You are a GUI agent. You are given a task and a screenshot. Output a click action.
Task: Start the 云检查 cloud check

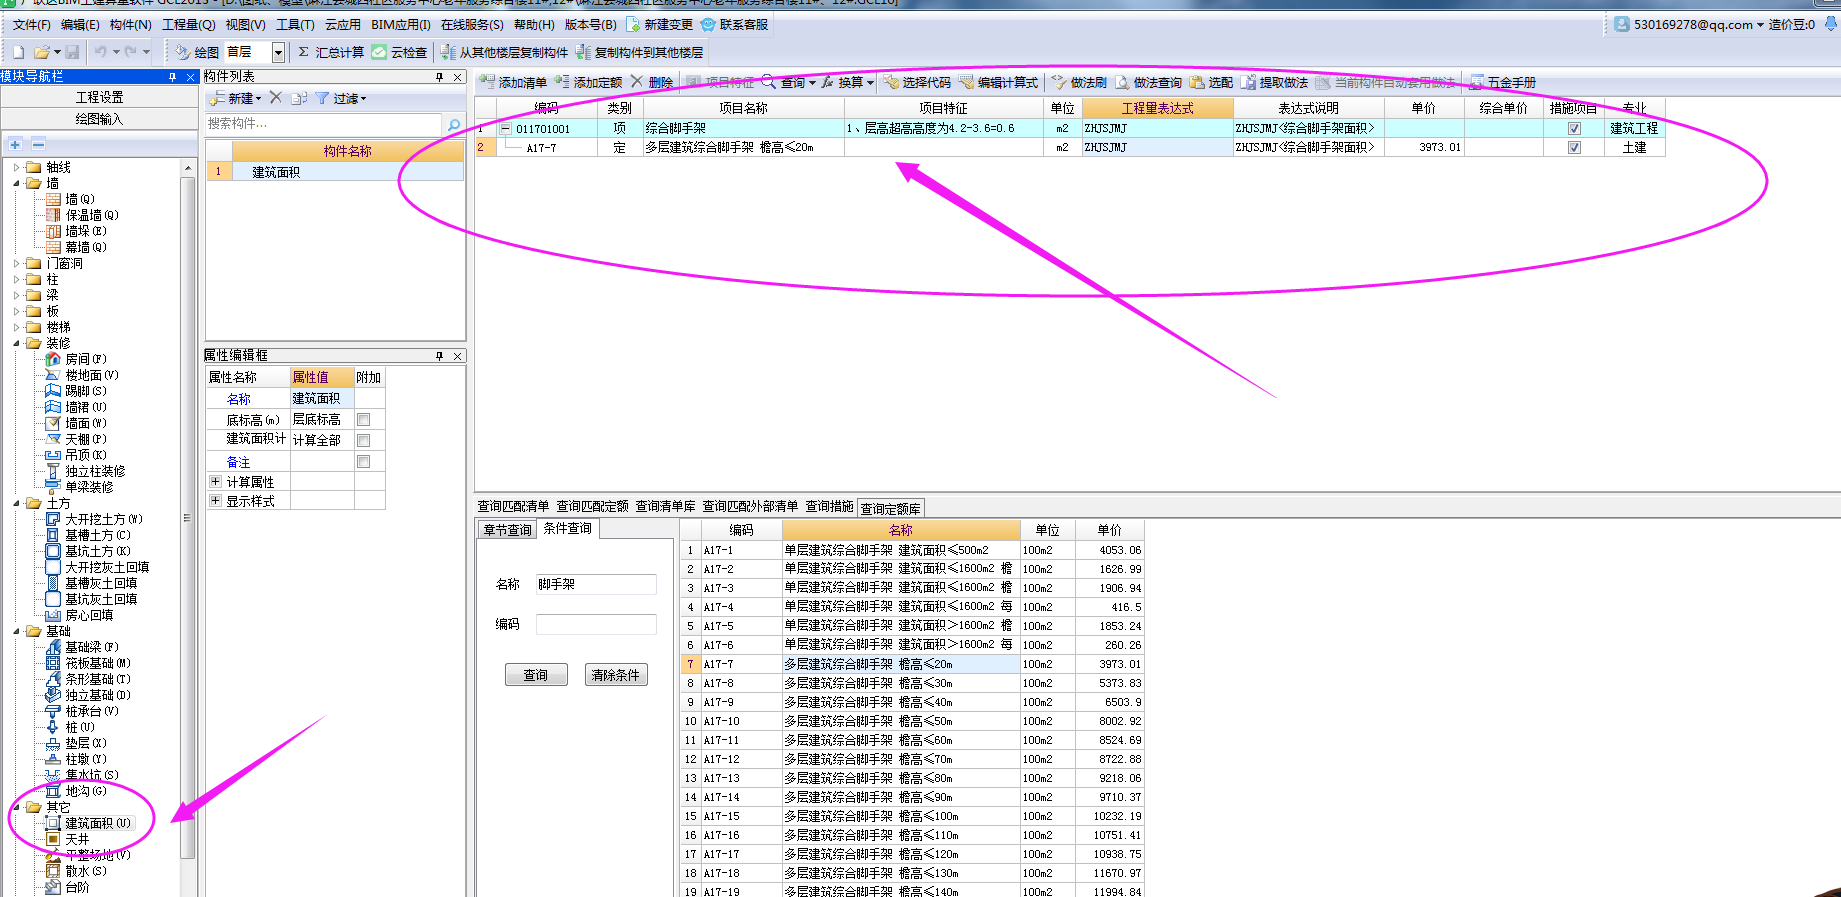point(400,52)
